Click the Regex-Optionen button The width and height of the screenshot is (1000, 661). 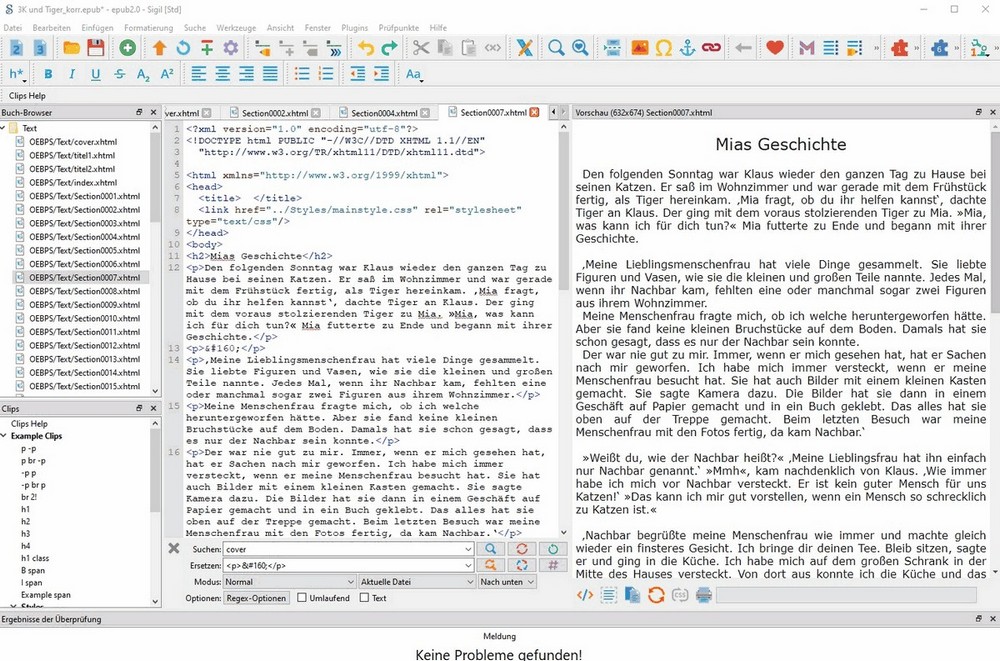coord(255,598)
